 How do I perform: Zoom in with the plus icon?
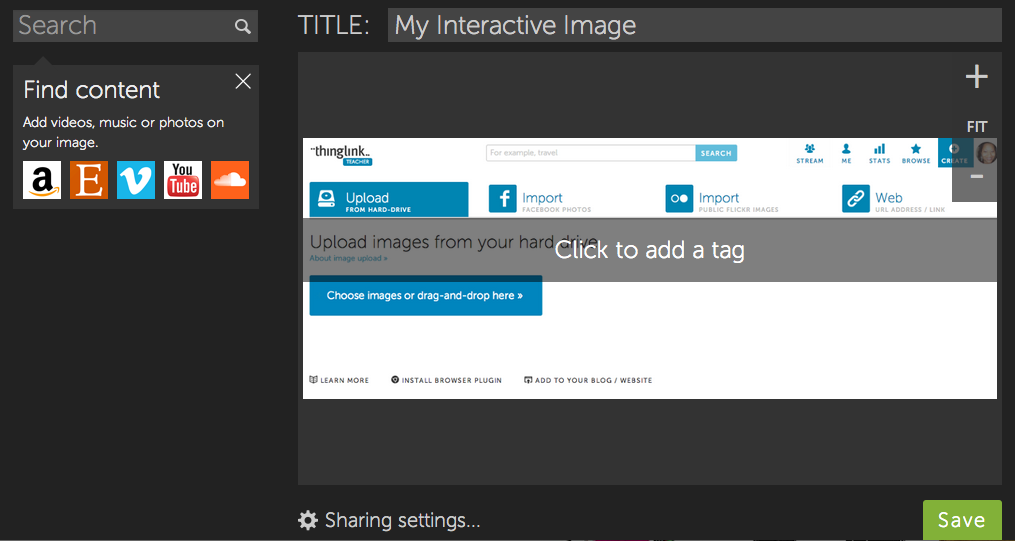point(977,77)
